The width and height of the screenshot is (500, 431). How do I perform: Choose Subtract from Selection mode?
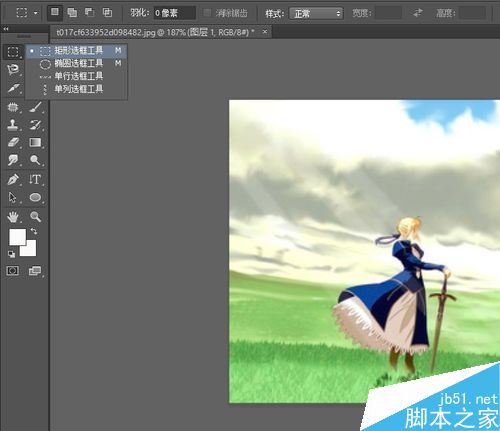coord(89,13)
